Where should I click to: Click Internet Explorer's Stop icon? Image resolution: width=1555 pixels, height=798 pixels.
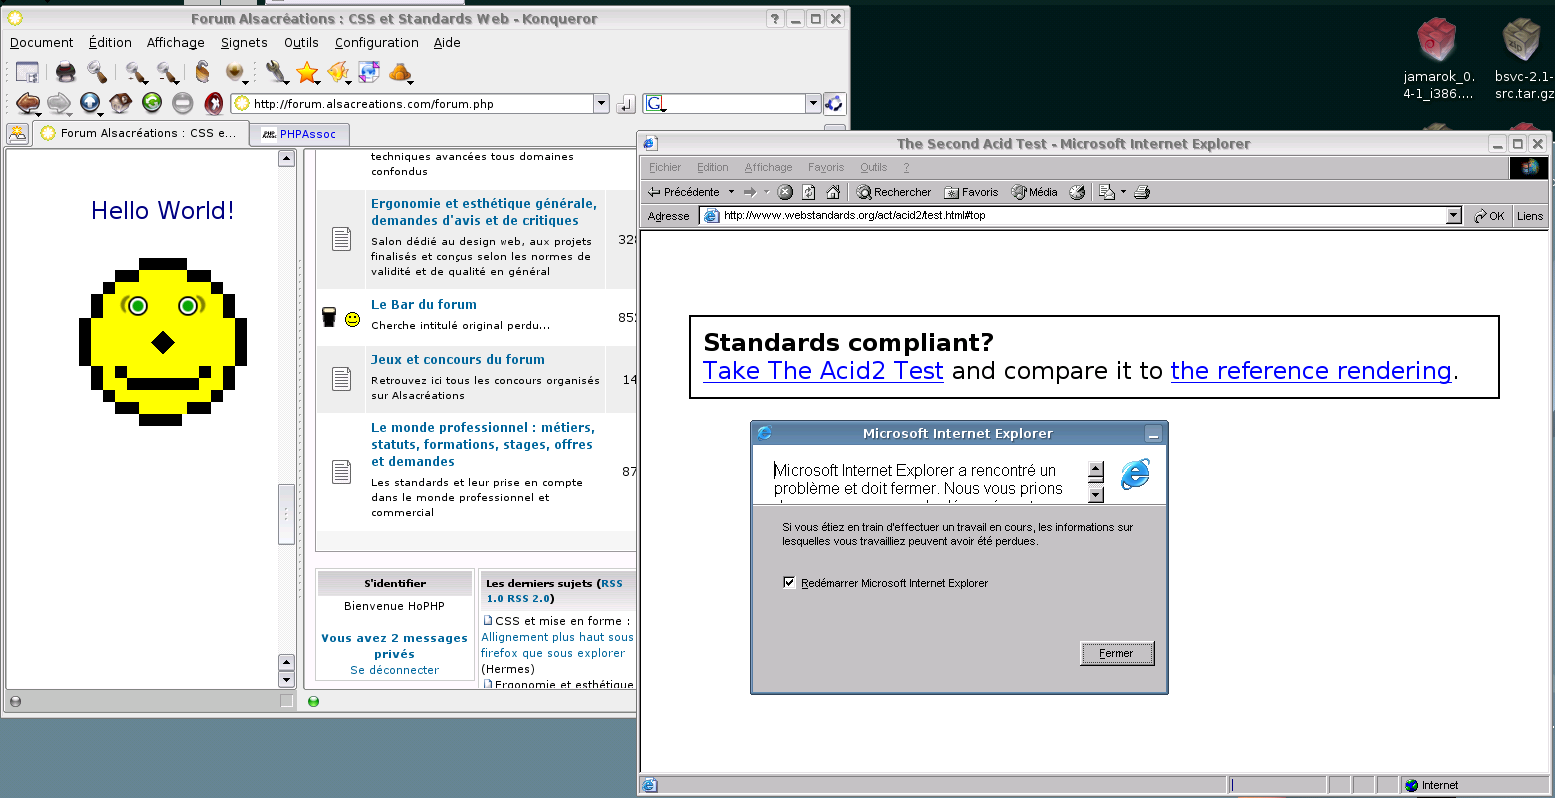(x=785, y=192)
